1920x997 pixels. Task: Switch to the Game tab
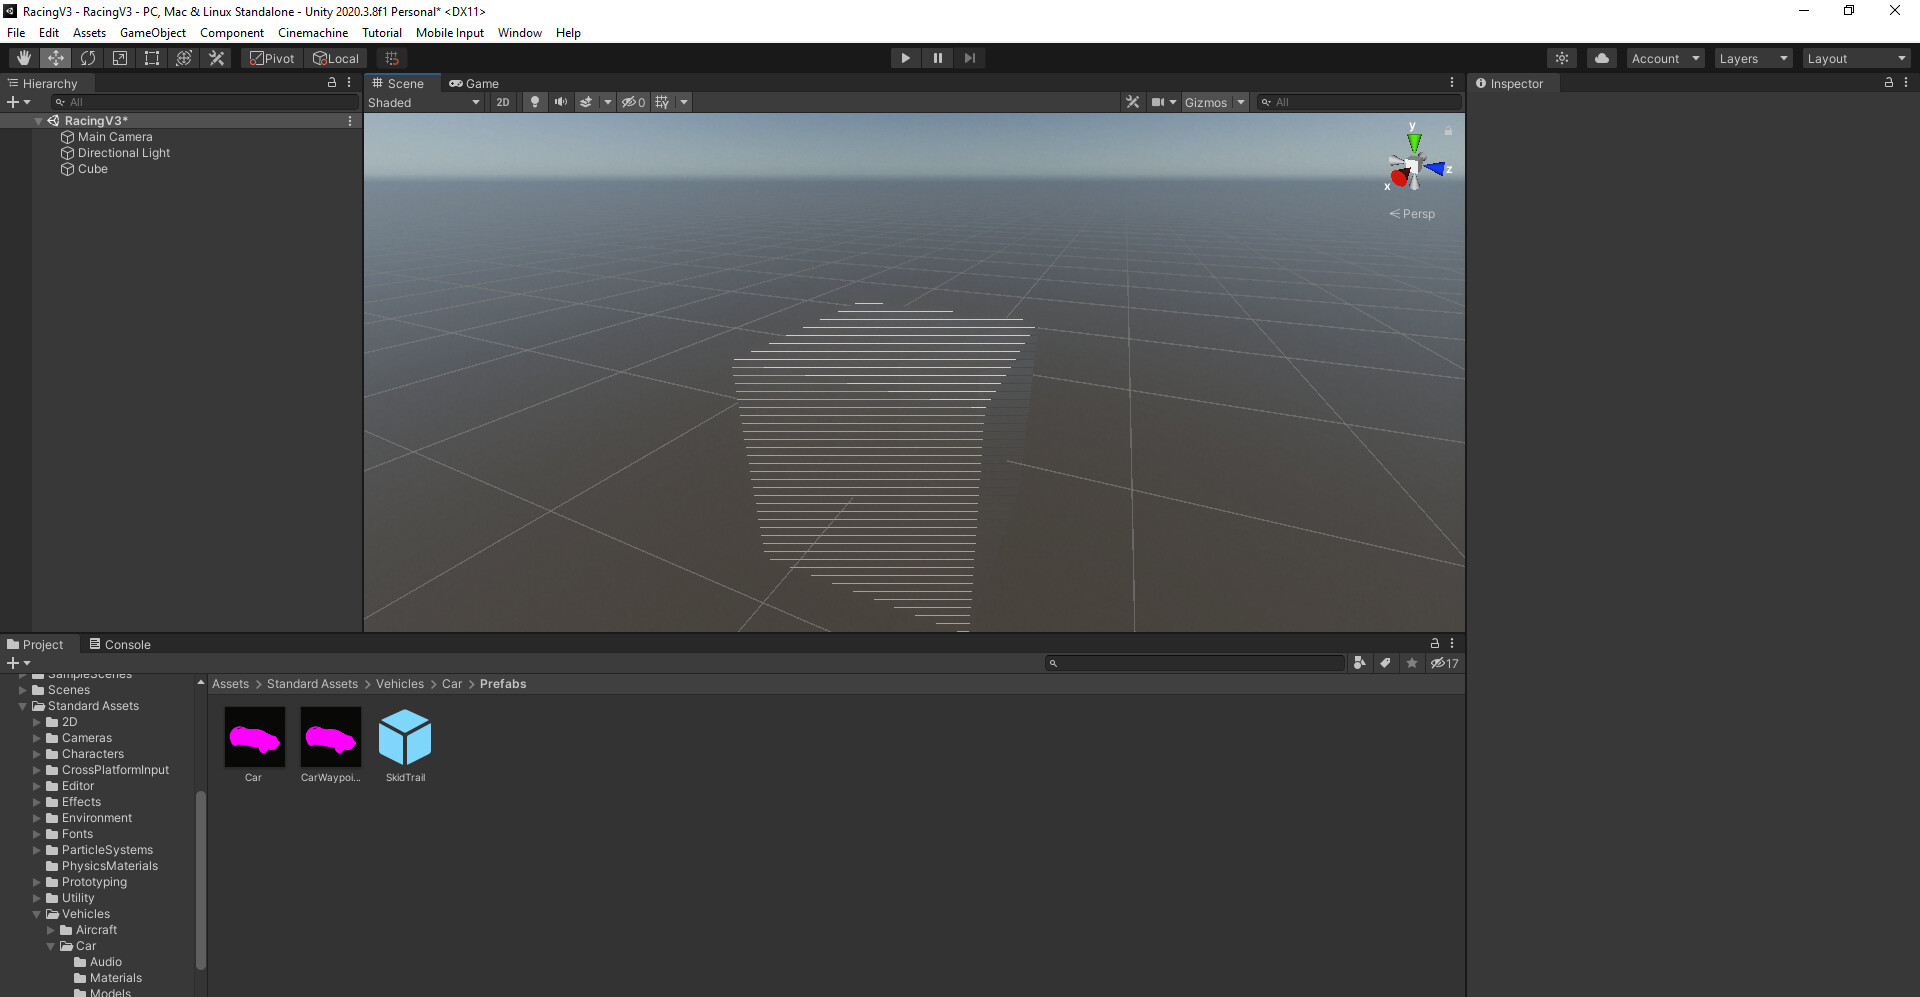click(x=474, y=83)
